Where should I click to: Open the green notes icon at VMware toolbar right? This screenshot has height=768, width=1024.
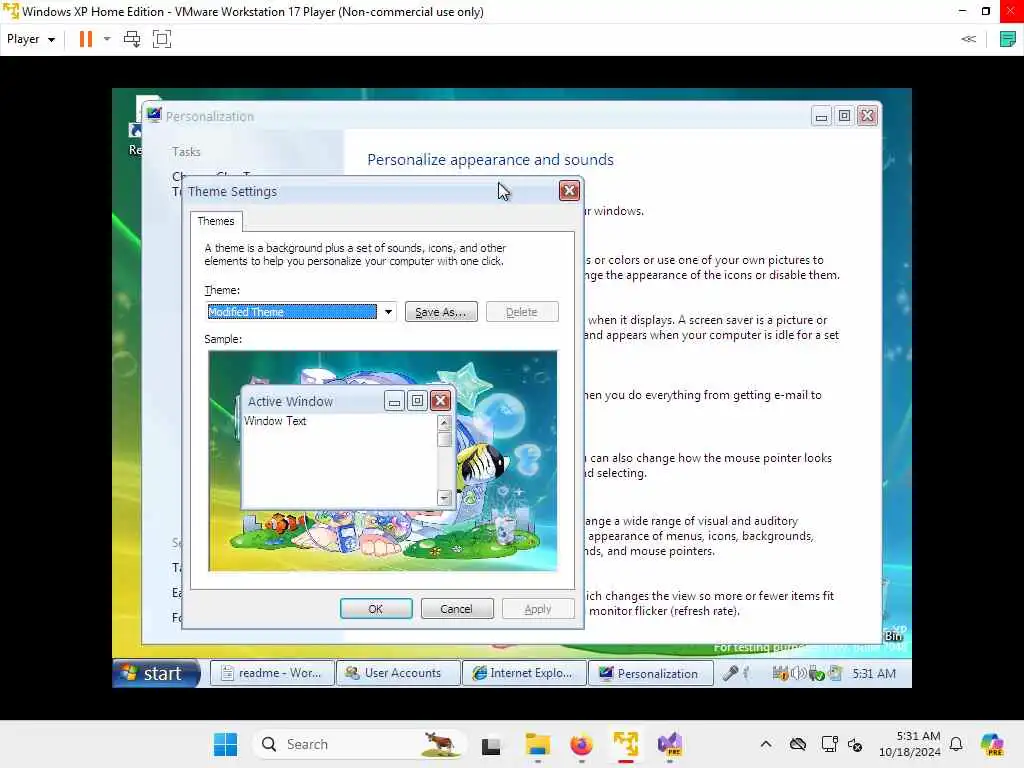pos(1008,39)
